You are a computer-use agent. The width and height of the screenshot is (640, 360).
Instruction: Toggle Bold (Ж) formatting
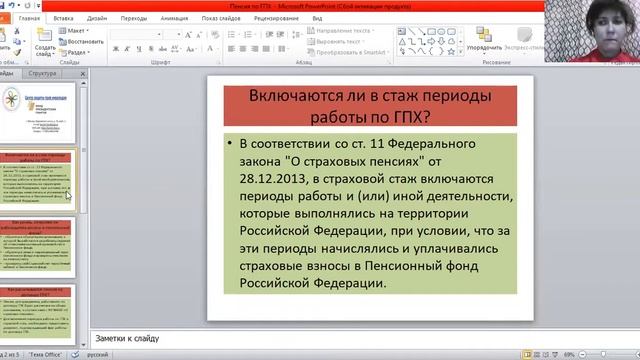coord(116,49)
